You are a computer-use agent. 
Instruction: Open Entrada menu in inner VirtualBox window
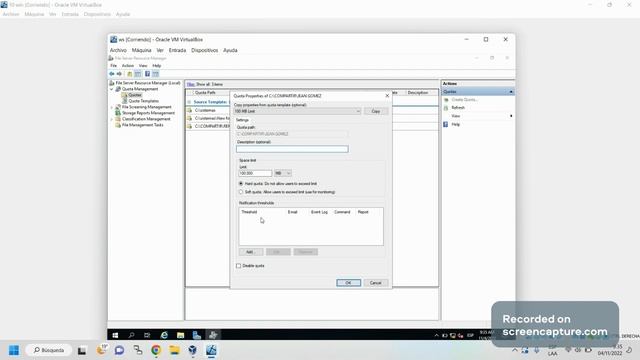[178, 50]
